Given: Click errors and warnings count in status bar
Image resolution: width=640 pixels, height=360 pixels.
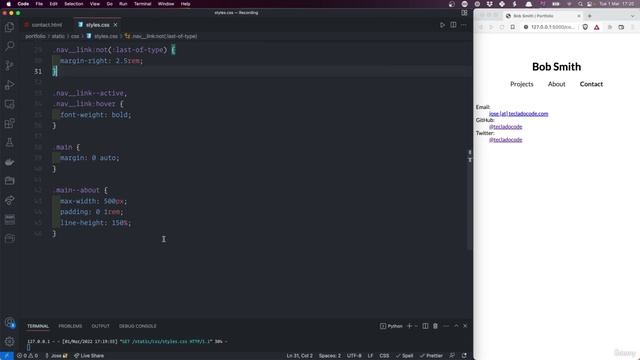Looking at the screenshot, I should [27, 356].
